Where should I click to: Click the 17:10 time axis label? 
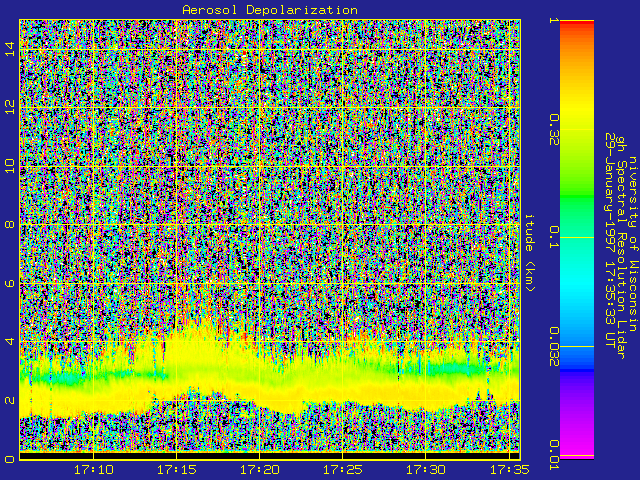click(94, 470)
